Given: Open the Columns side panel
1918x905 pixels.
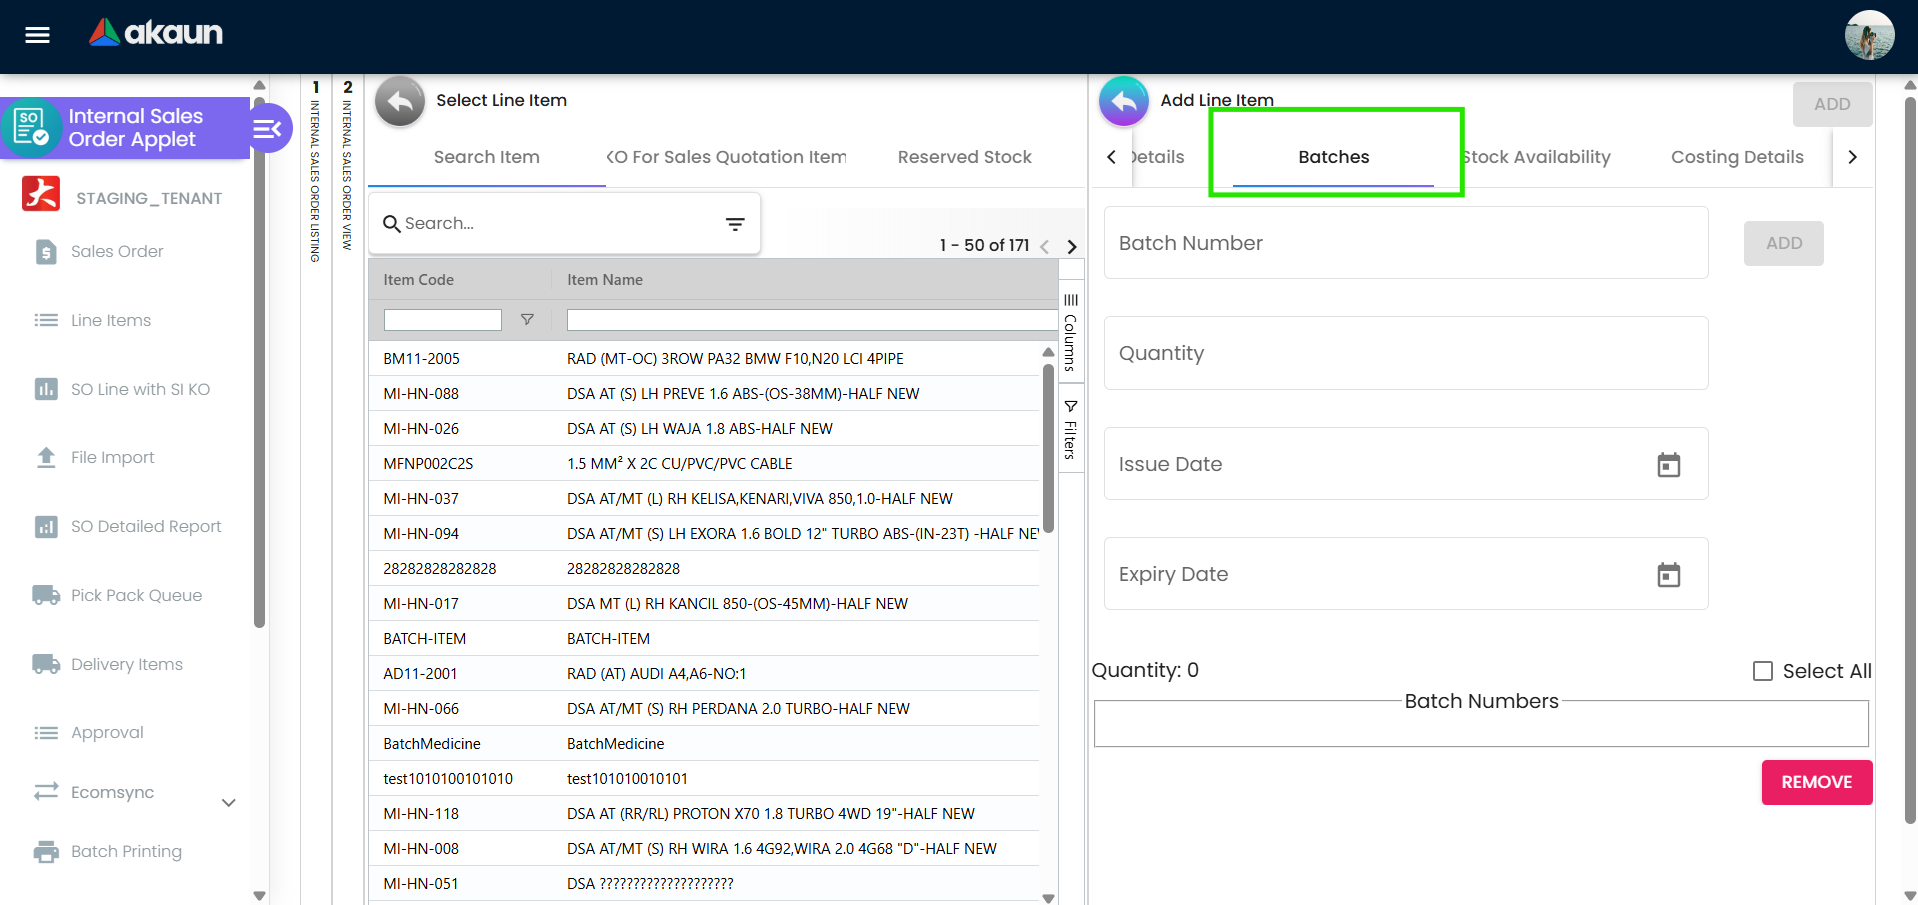Looking at the screenshot, I should pos(1070,332).
